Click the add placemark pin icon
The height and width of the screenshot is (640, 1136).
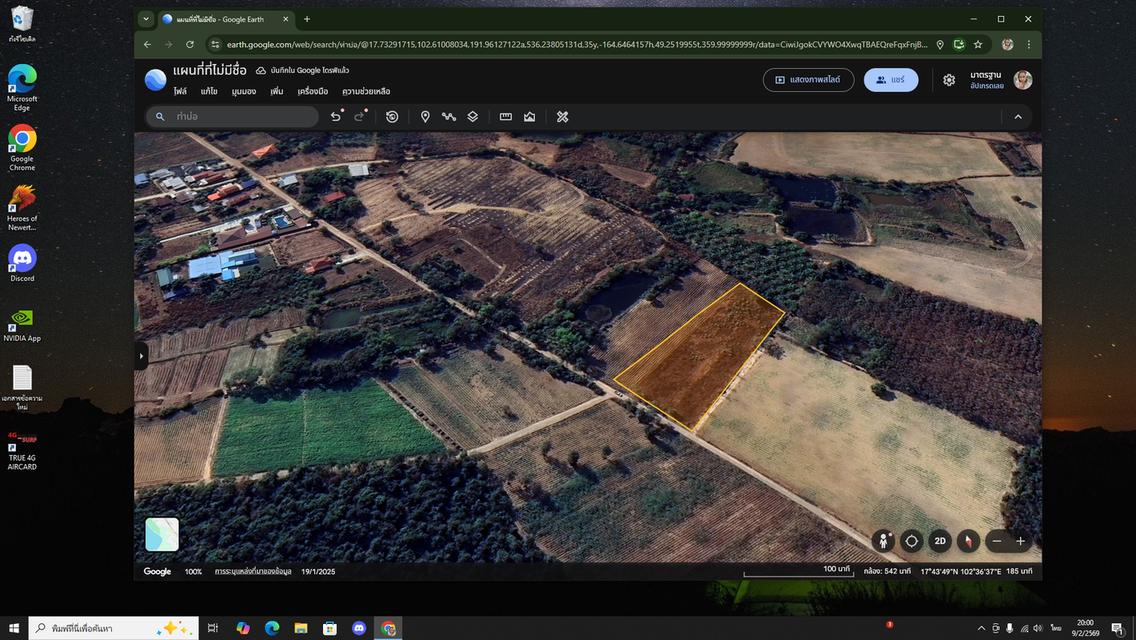[x=425, y=117]
